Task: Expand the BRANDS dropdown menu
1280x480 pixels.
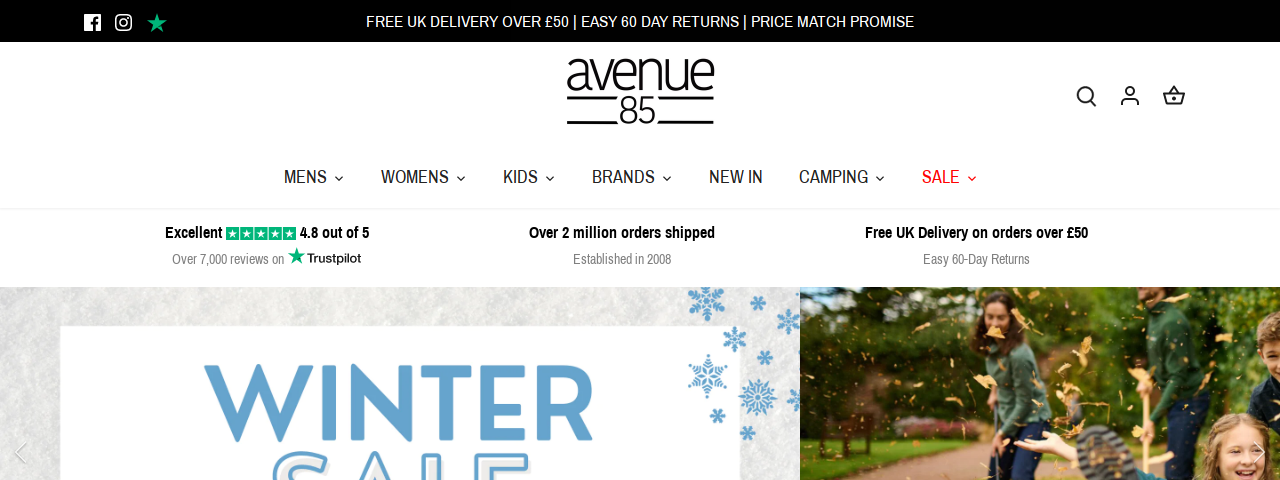Action: [632, 177]
